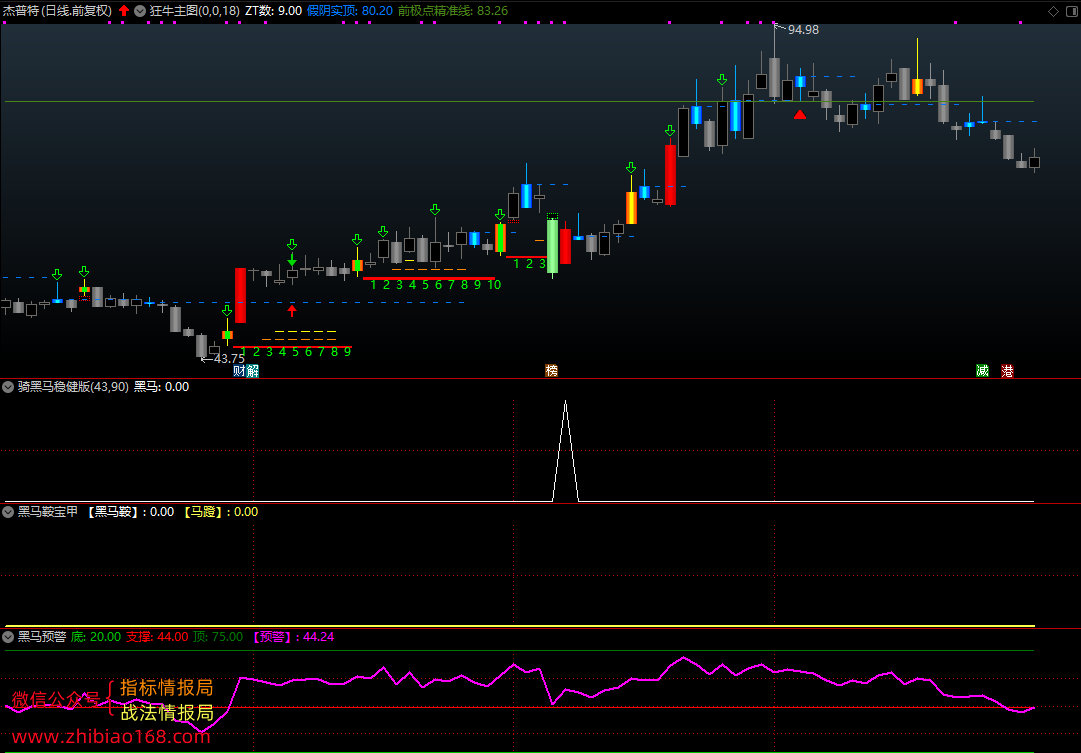Select the 前极点精准线: 83.26 readout
Image resolution: width=1081 pixels, height=753 pixels.
pos(453,11)
